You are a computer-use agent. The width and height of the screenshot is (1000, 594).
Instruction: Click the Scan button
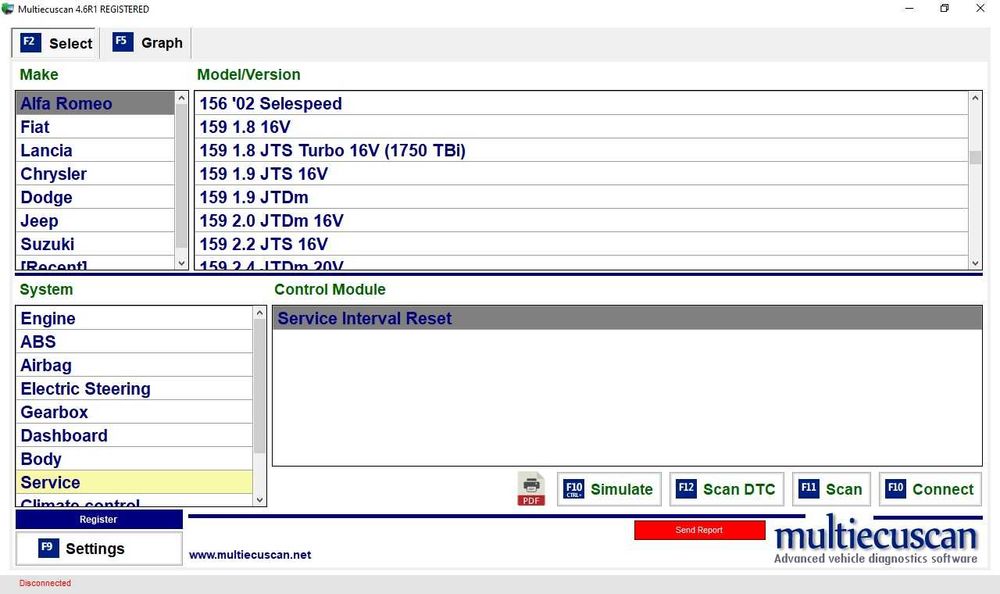tap(831, 489)
